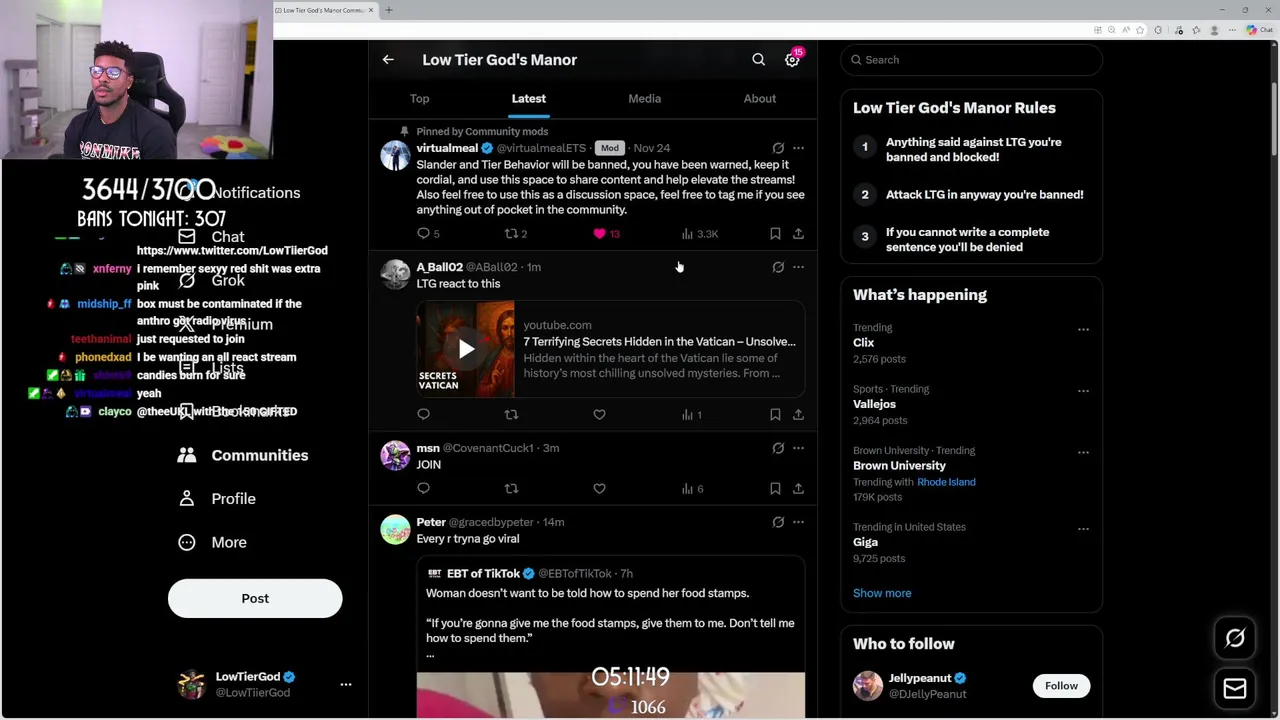The height and width of the screenshot is (720, 1280).
Task: Share virtualmeal's pinned post
Action: (x=798, y=234)
